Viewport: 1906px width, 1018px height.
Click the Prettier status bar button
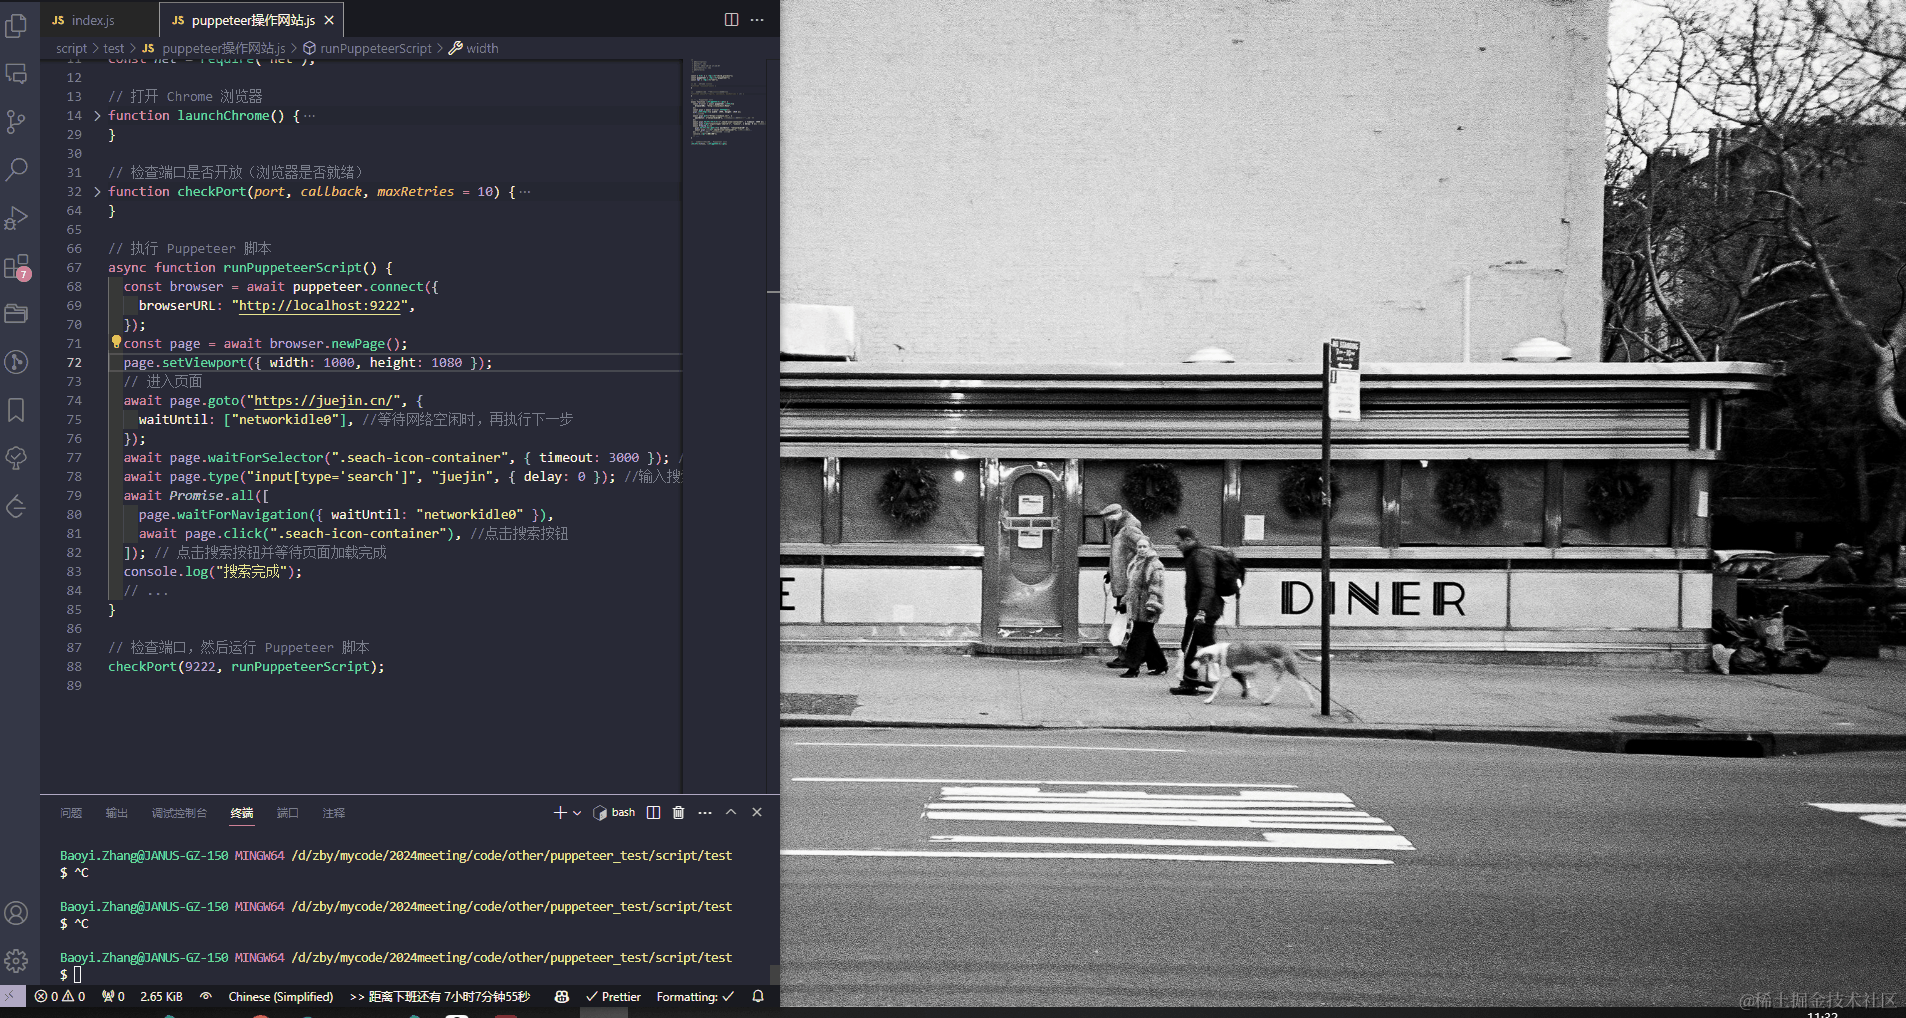[613, 997]
